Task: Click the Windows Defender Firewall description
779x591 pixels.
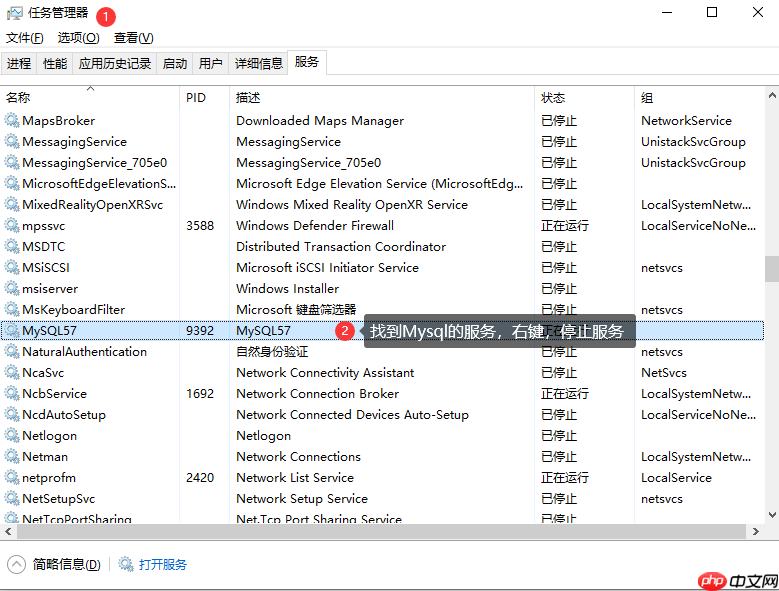Action: tap(315, 225)
